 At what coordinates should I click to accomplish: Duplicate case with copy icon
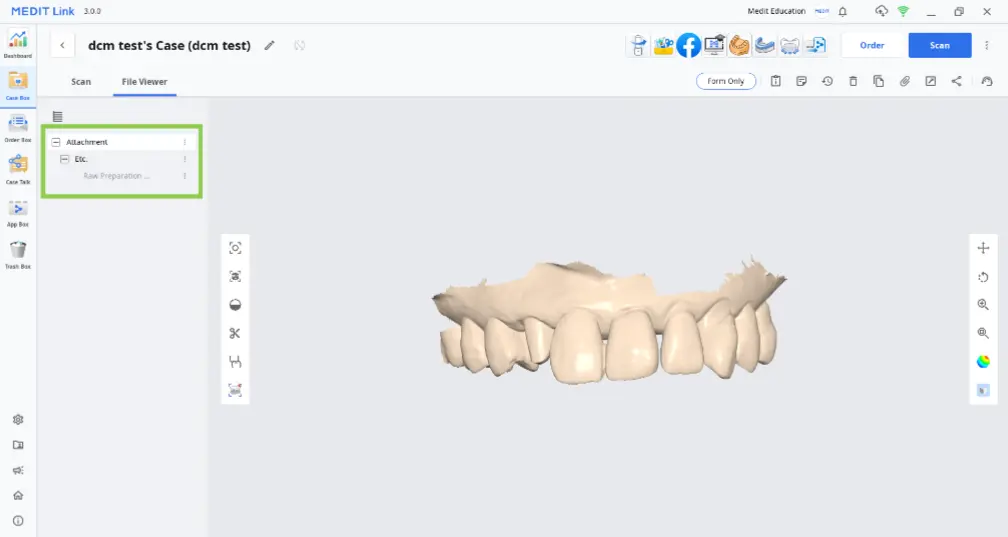click(x=879, y=81)
